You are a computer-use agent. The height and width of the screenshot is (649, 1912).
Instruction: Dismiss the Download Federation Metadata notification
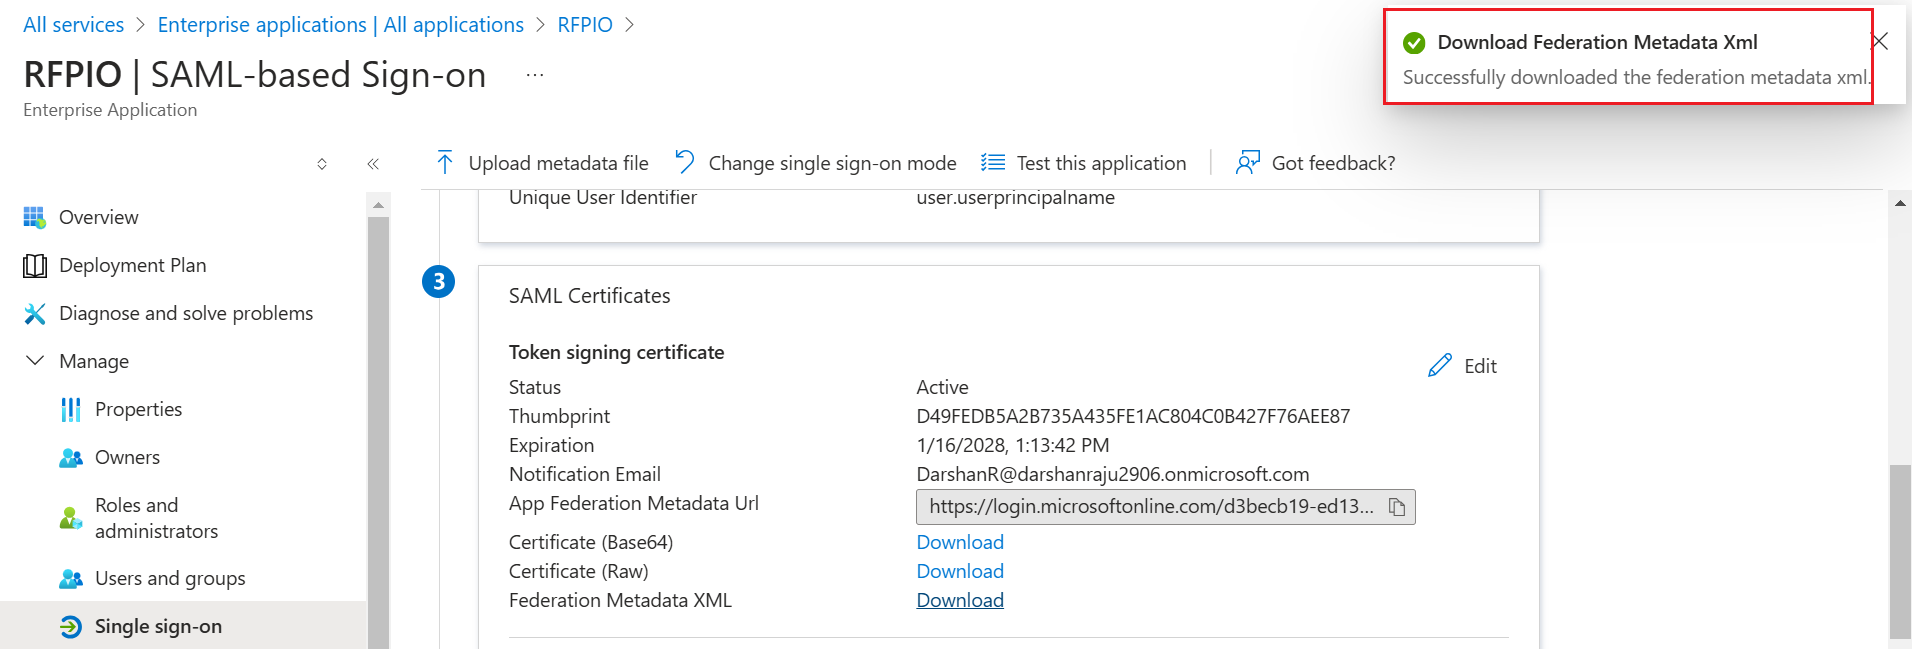point(1880,41)
